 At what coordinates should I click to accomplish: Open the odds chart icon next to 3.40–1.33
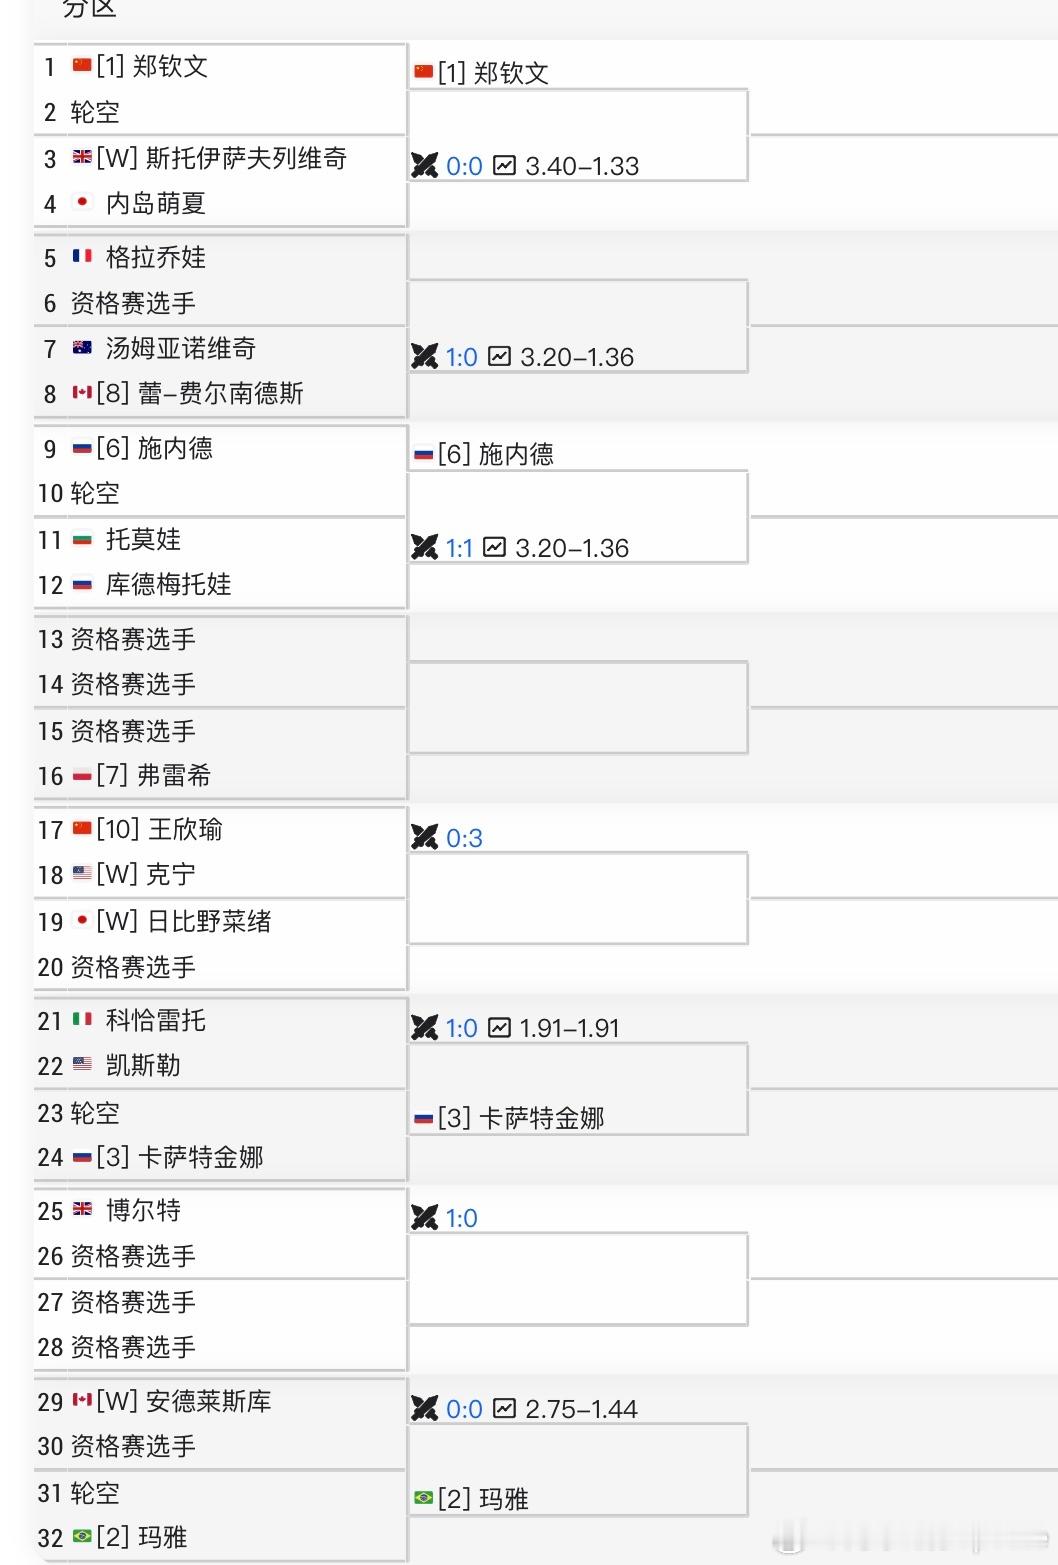[x=504, y=166]
